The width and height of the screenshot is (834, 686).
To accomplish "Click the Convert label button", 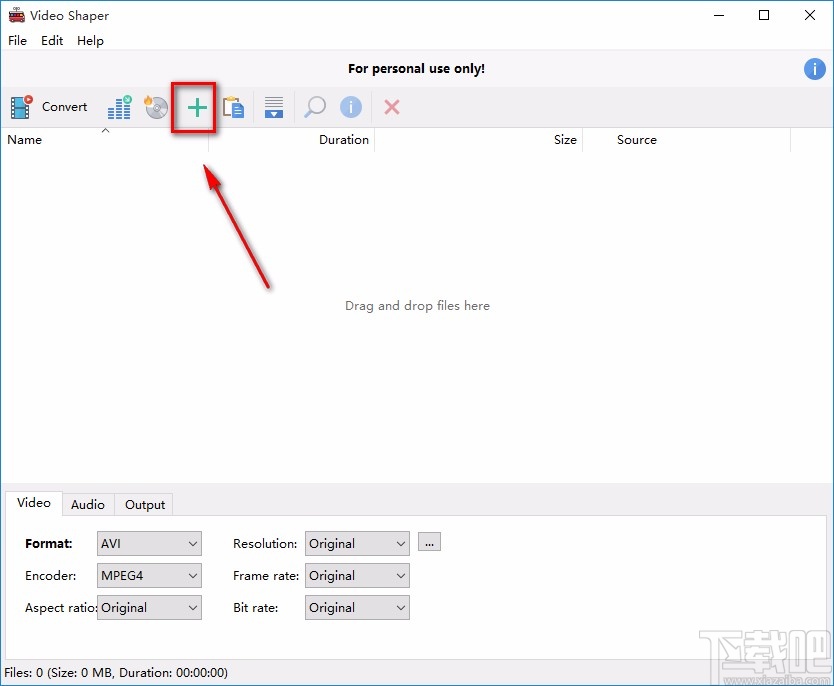I will [x=64, y=107].
